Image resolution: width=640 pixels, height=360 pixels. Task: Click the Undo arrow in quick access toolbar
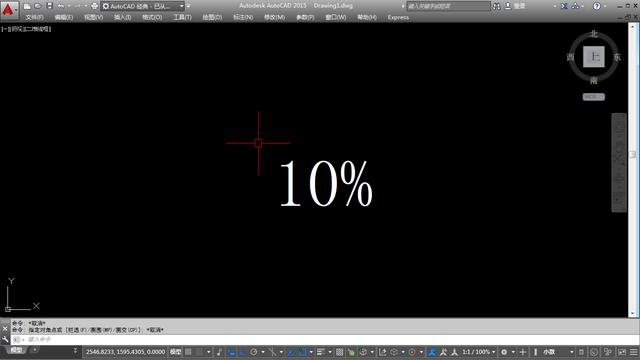coord(61,6)
